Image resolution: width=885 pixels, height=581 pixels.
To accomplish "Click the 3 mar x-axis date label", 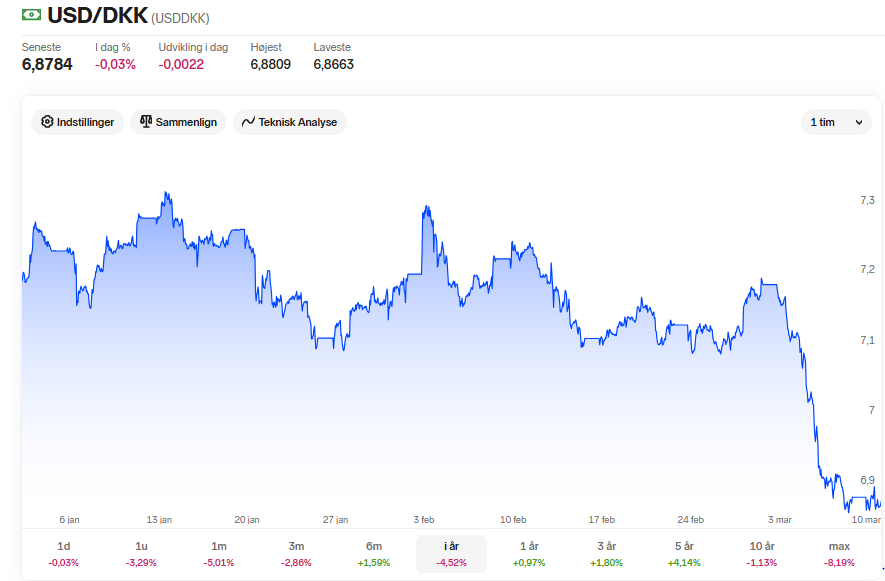I will (779, 519).
